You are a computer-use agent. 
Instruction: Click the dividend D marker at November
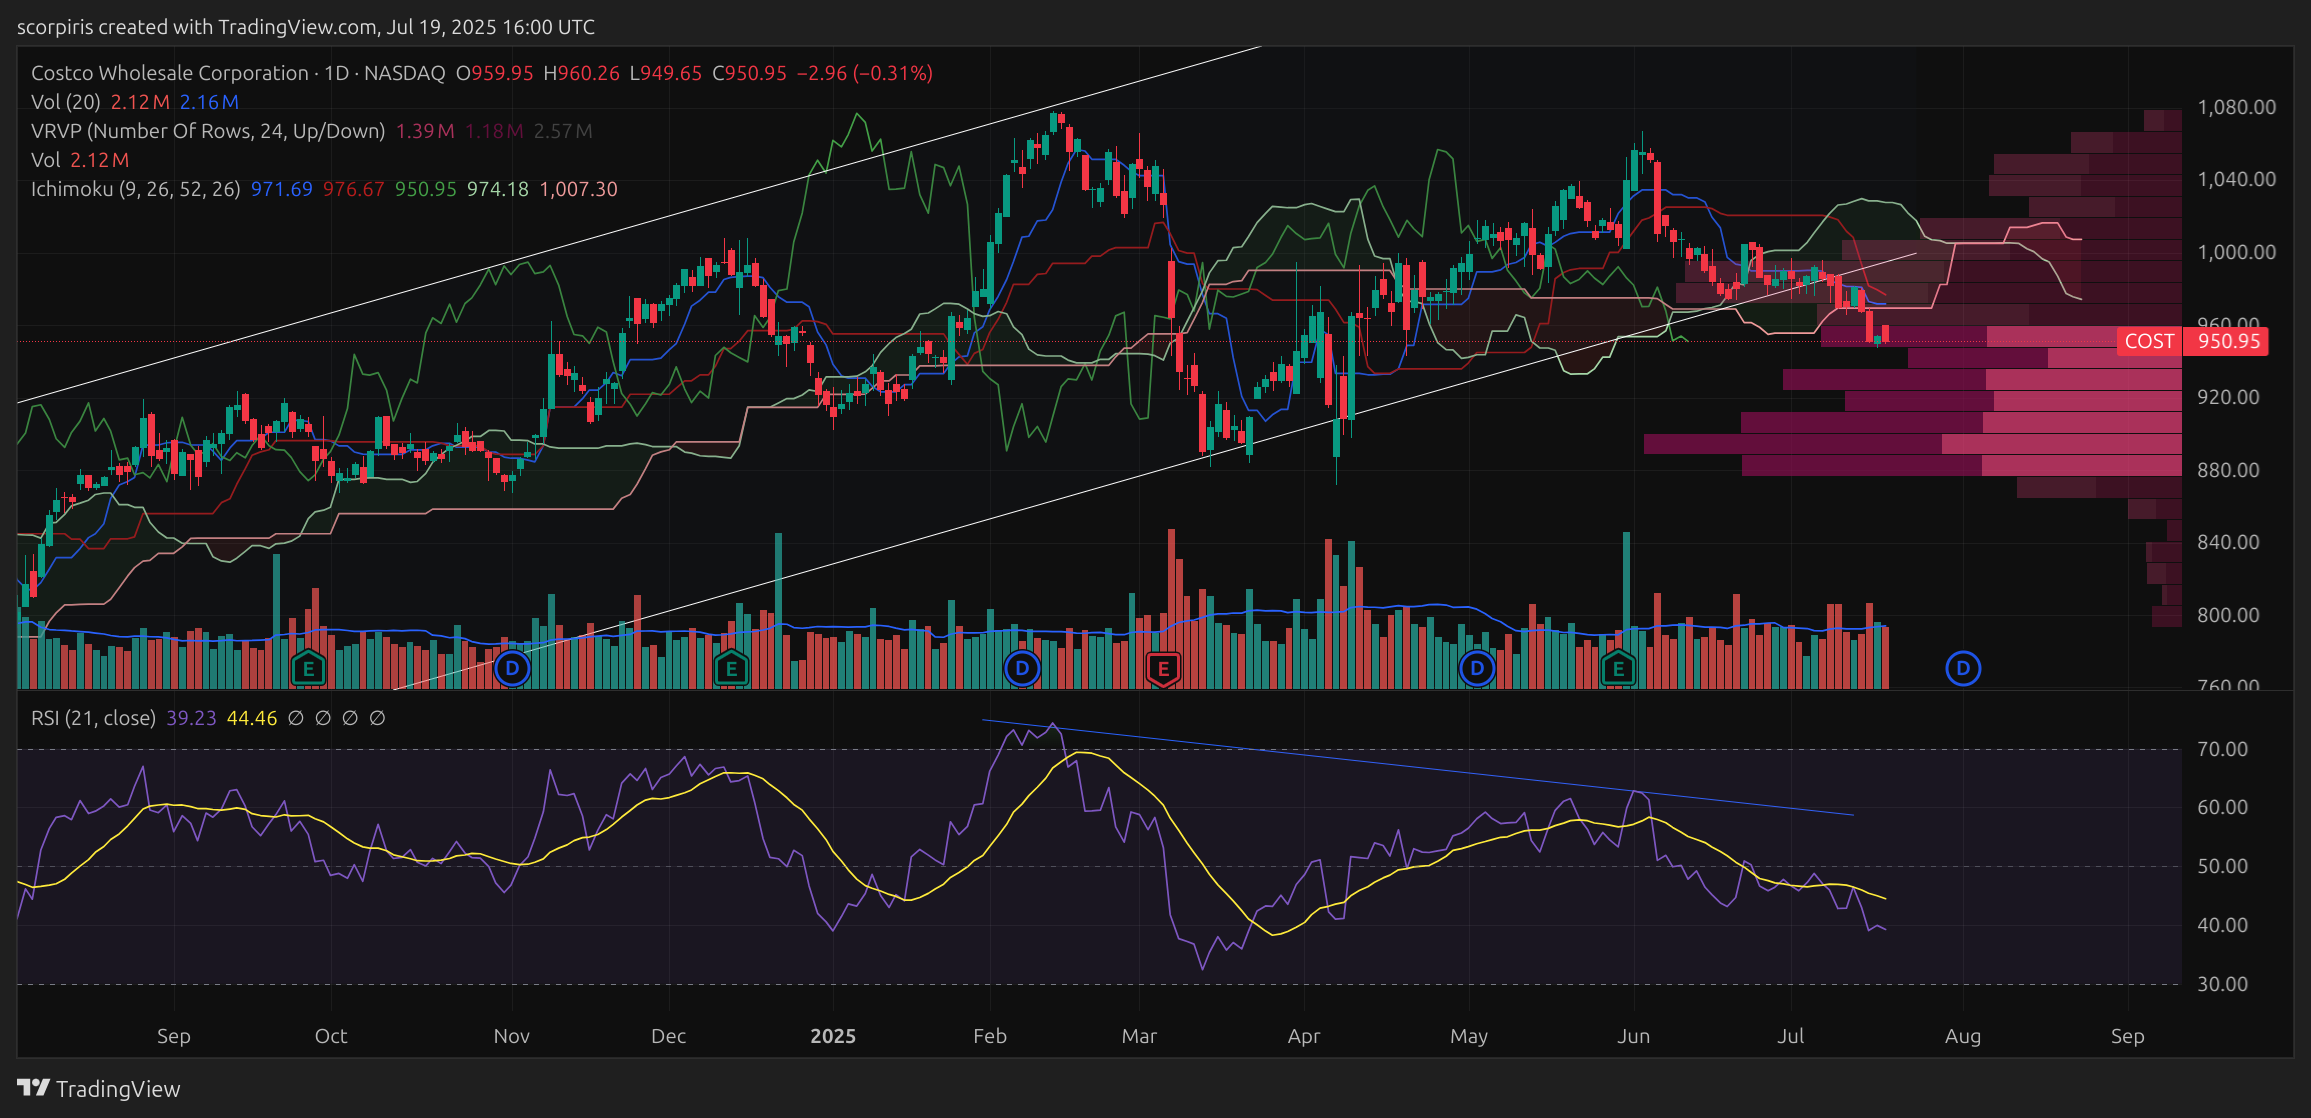point(512,668)
